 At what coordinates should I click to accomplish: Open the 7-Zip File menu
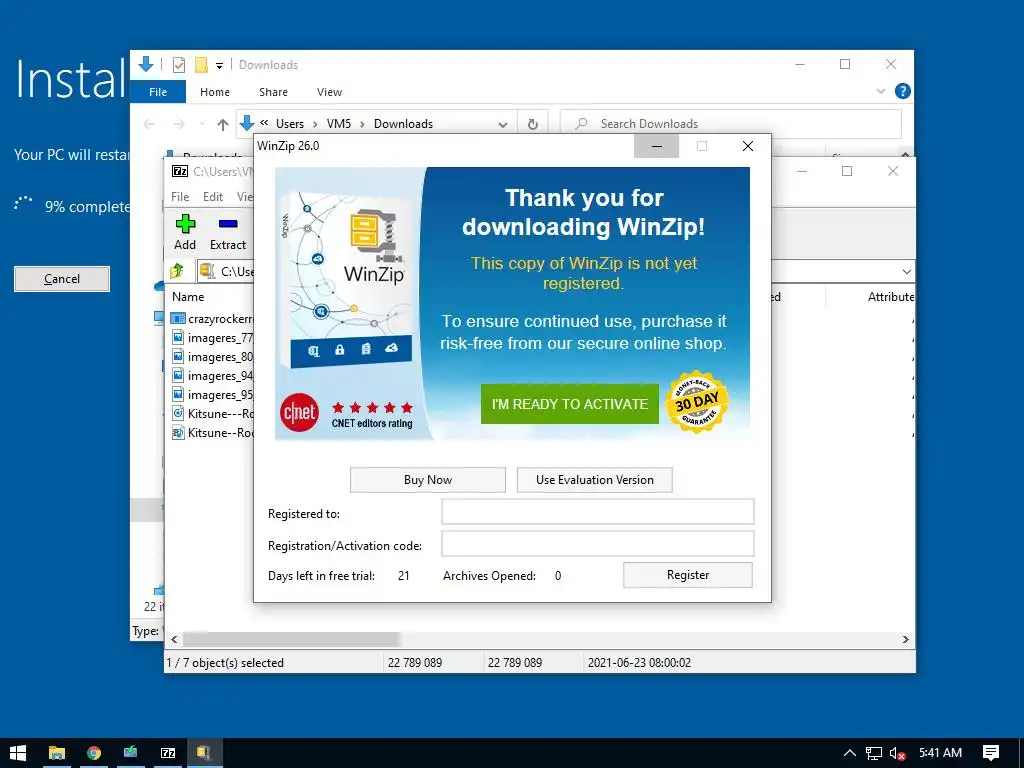coord(180,197)
